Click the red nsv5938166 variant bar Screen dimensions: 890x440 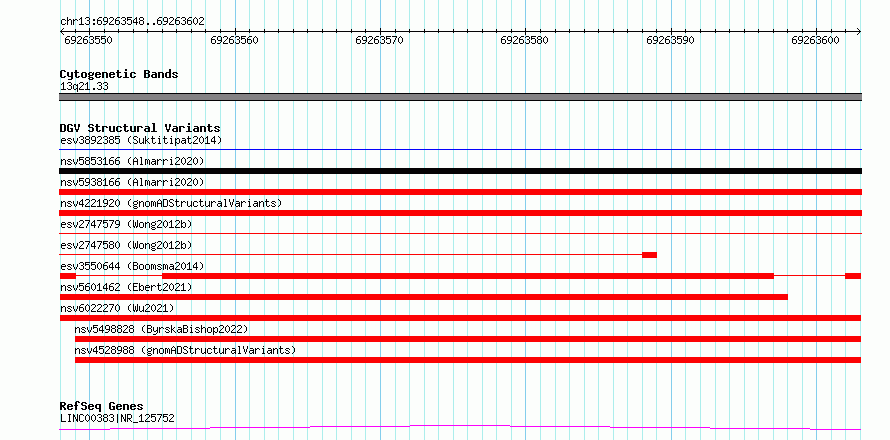coord(460,192)
